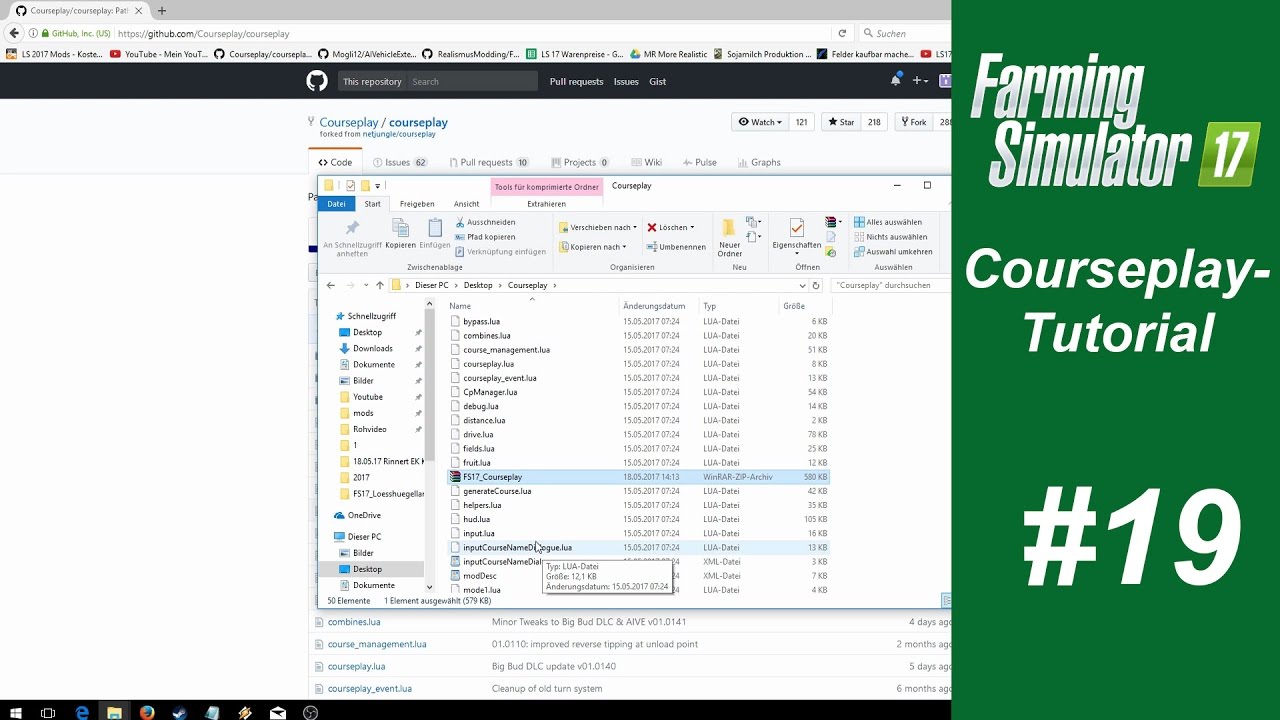Click the GitHub notifications bell
Viewport: 1280px width, 720px height.
(x=896, y=81)
